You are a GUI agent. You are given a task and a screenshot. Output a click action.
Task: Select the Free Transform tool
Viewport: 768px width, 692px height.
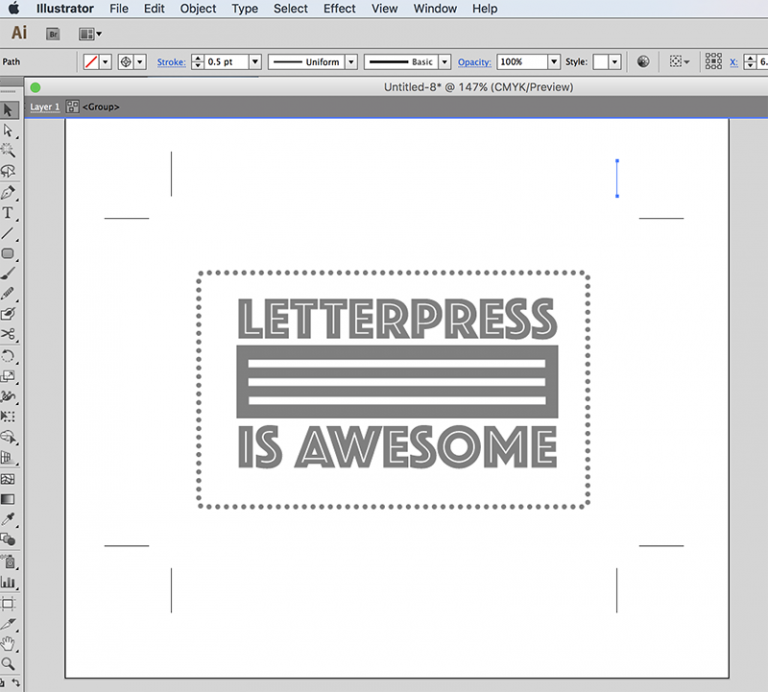tap(8, 416)
